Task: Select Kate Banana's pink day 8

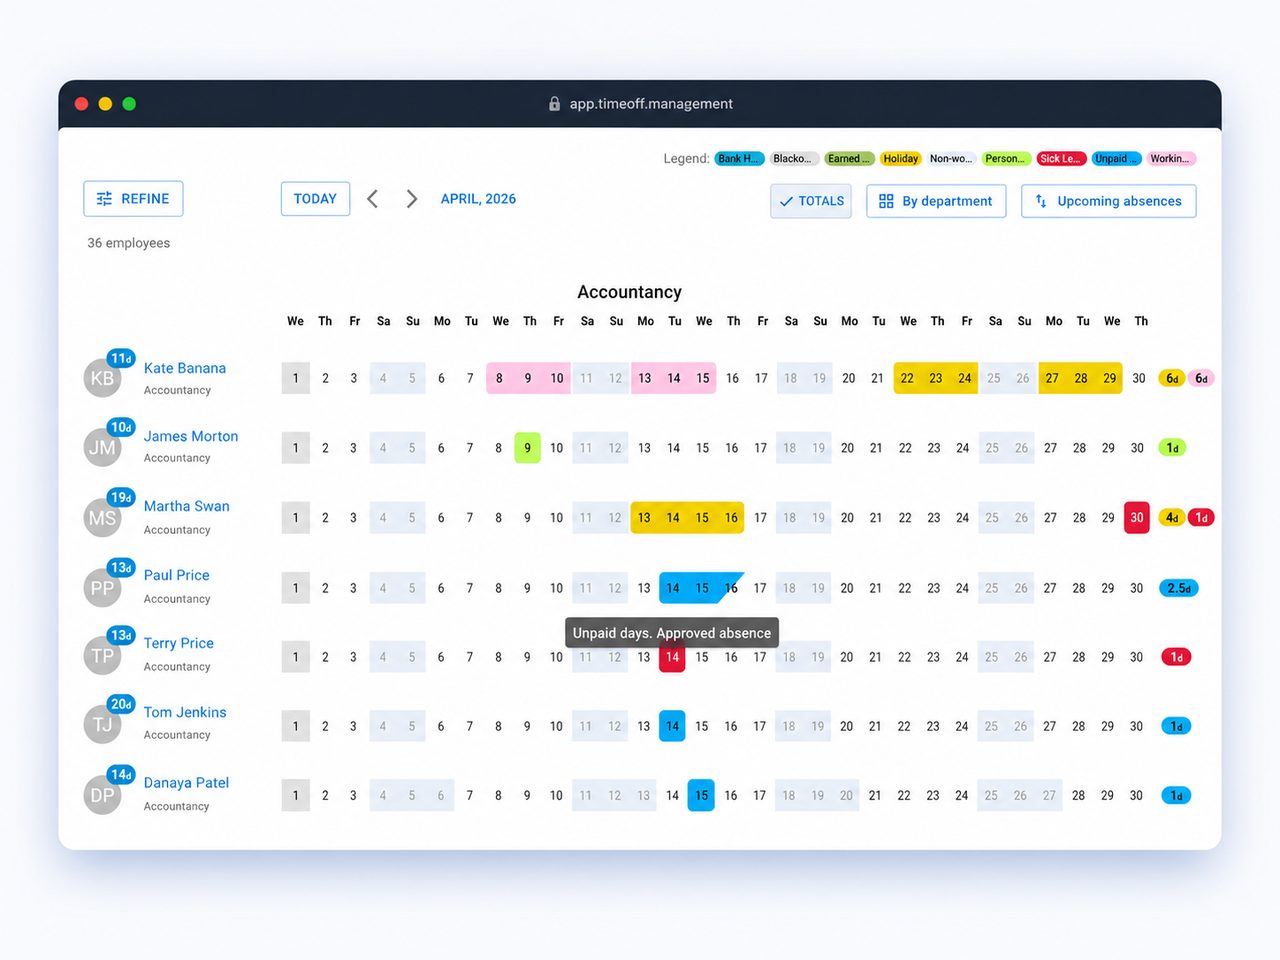Action: (x=499, y=378)
